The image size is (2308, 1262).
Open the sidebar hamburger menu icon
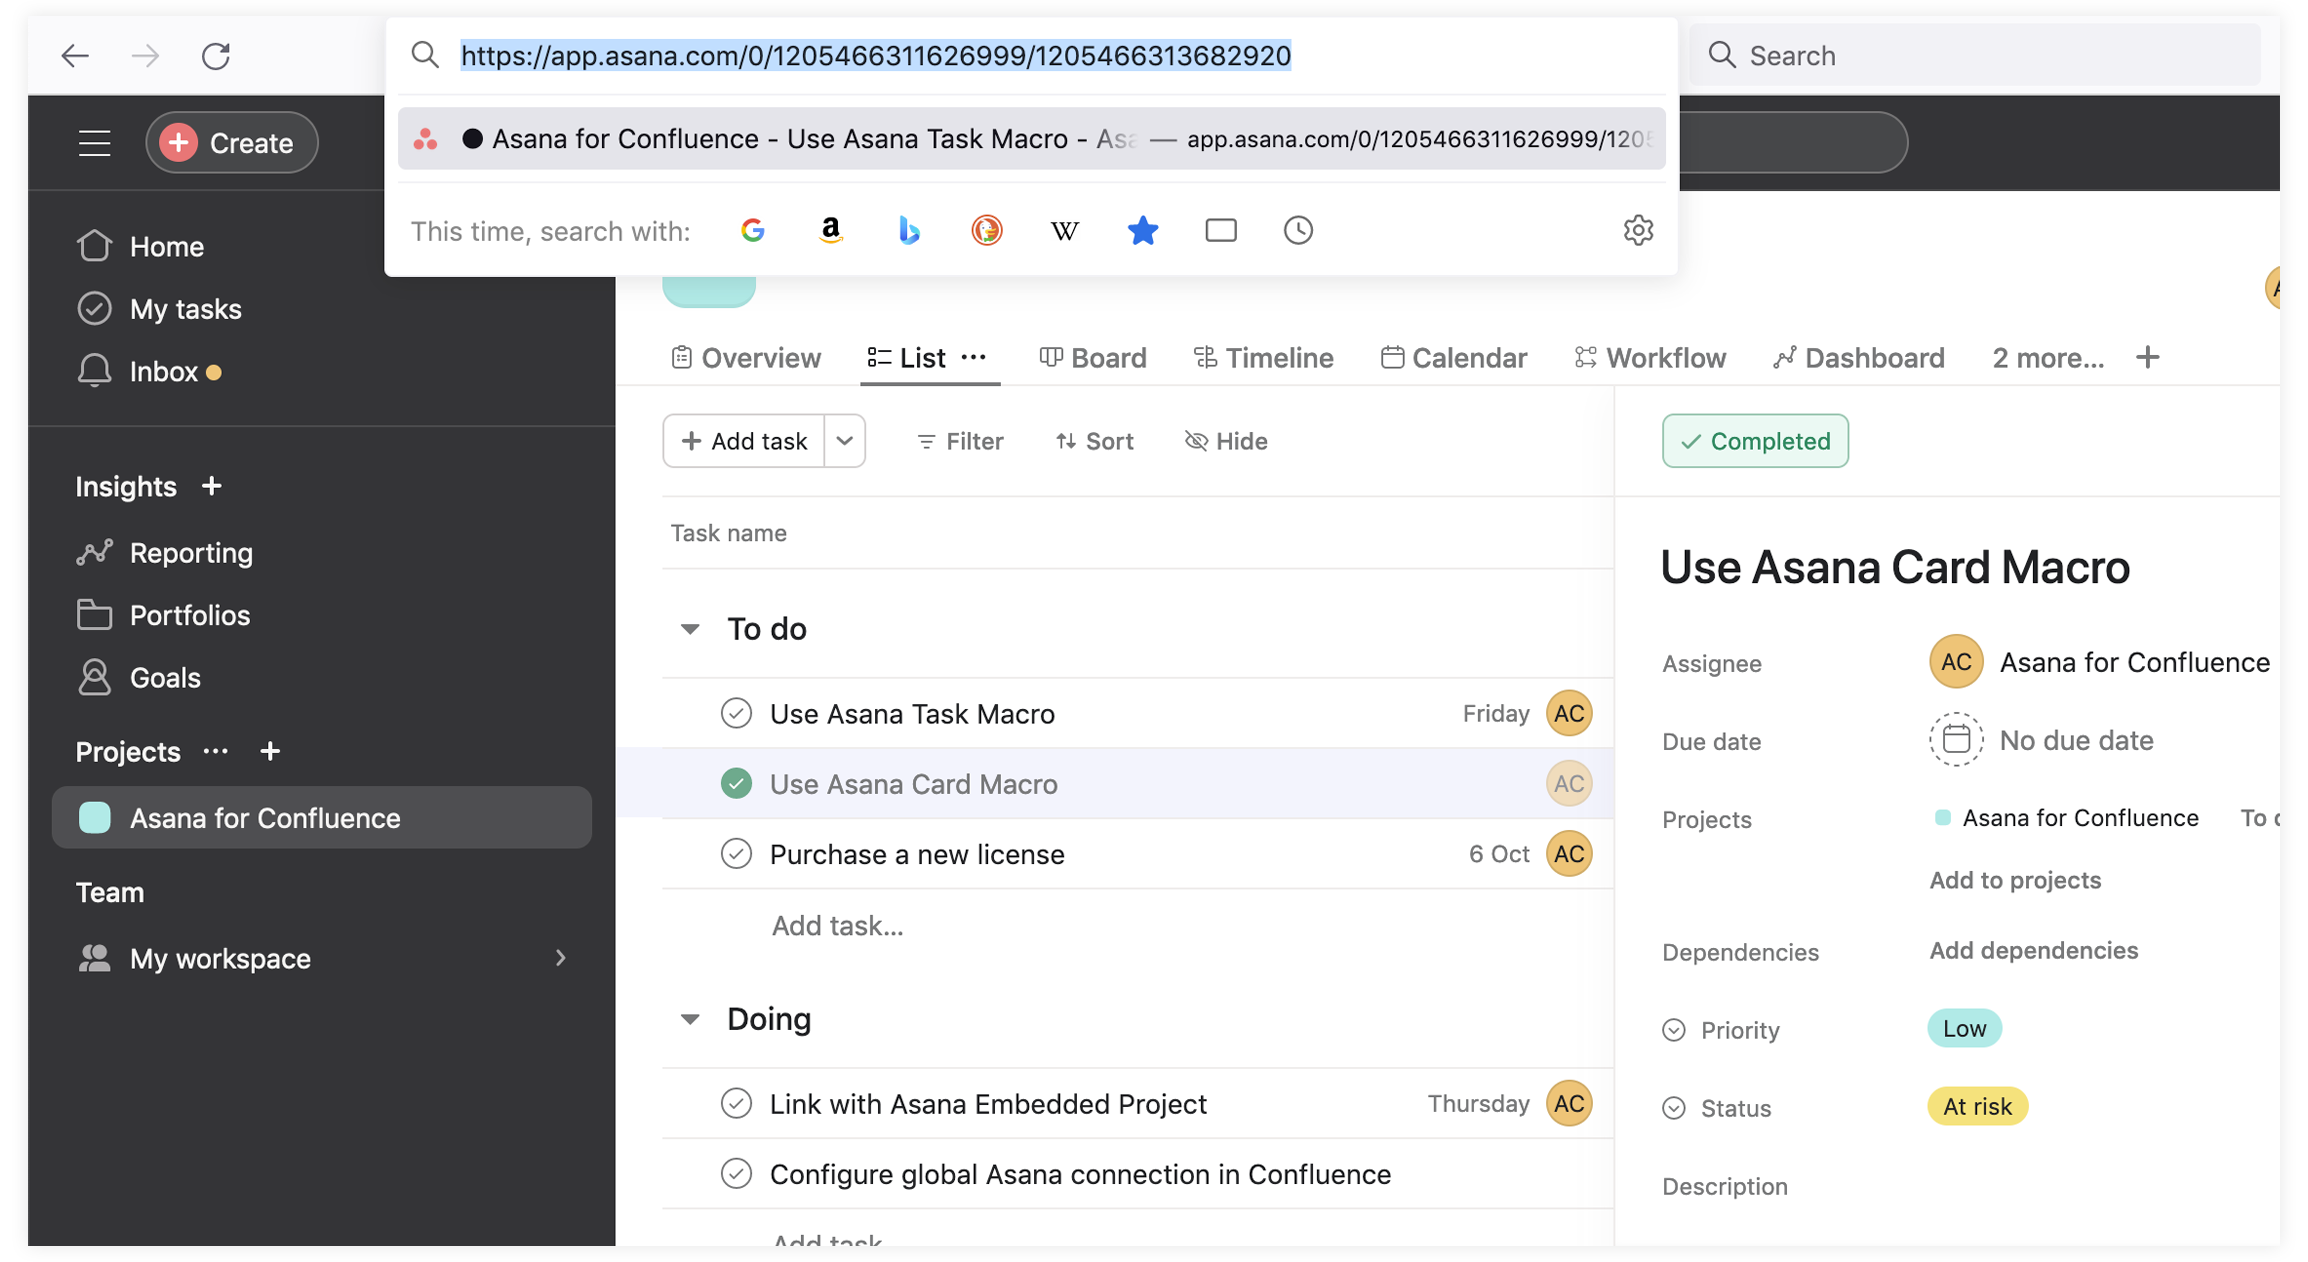[x=95, y=143]
